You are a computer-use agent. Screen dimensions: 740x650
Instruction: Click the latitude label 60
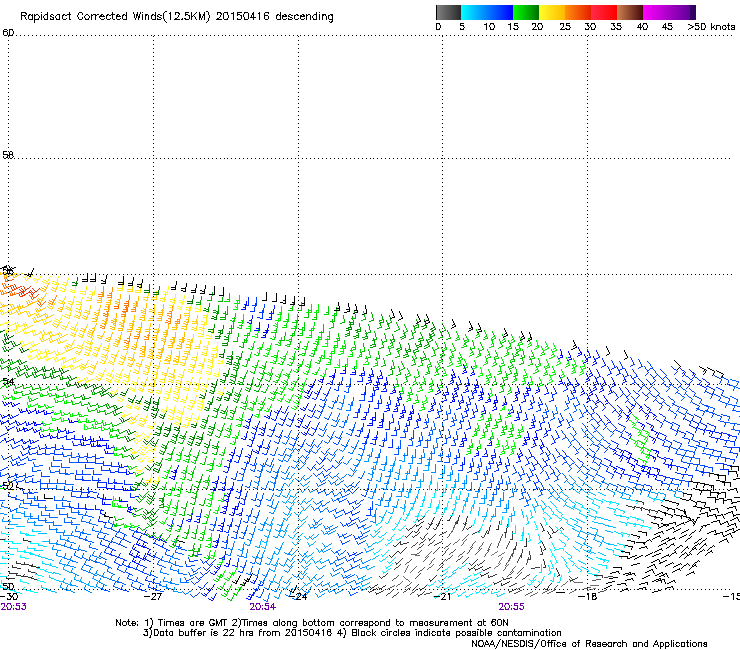[x=8, y=33]
